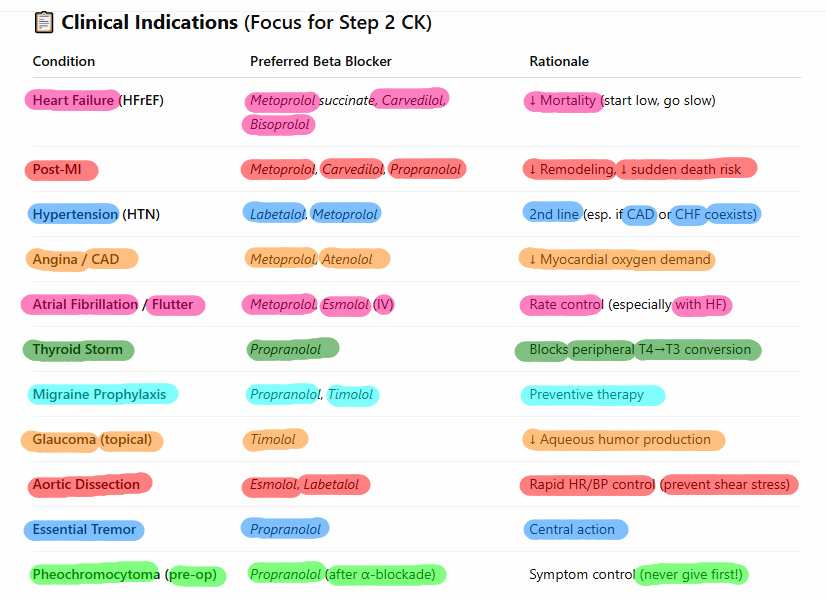Click Timolol in the Glaucoma row

pos(273,439)
